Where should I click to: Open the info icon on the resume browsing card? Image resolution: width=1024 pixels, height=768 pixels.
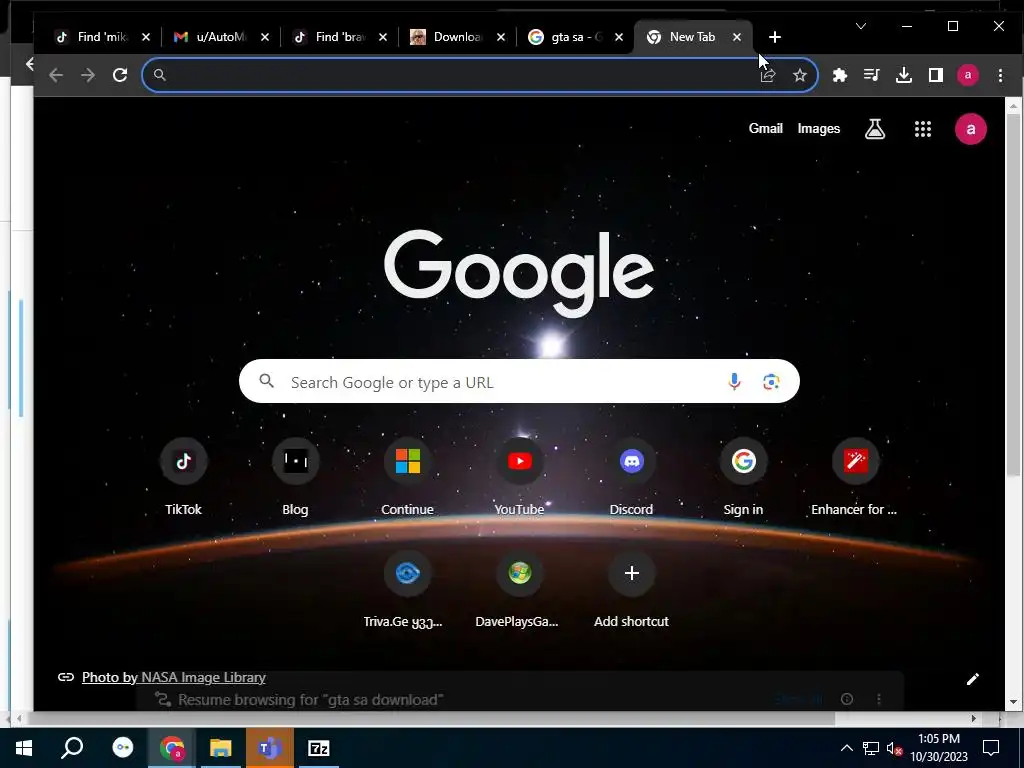point(847,699)
